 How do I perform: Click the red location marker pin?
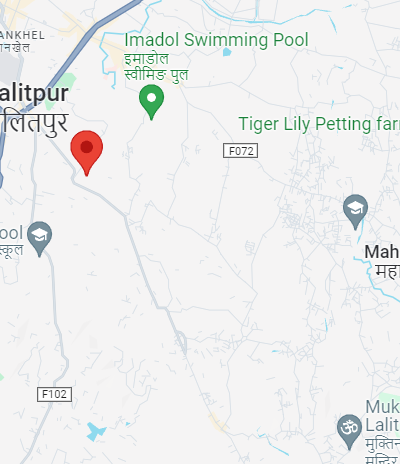[x=87, y=153]
